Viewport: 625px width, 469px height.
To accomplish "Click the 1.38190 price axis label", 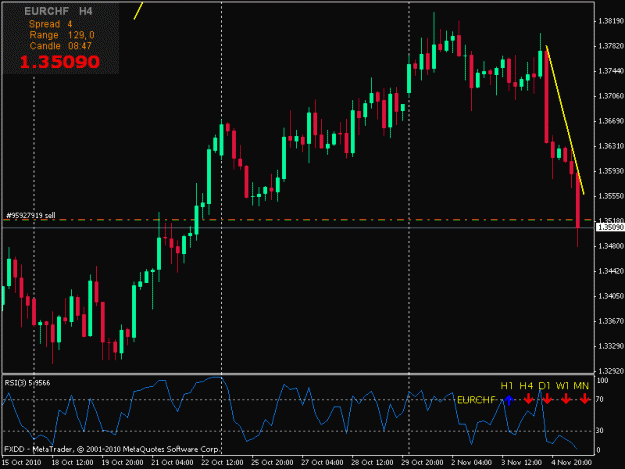I will pyautogui.click(x=611, y=21).
